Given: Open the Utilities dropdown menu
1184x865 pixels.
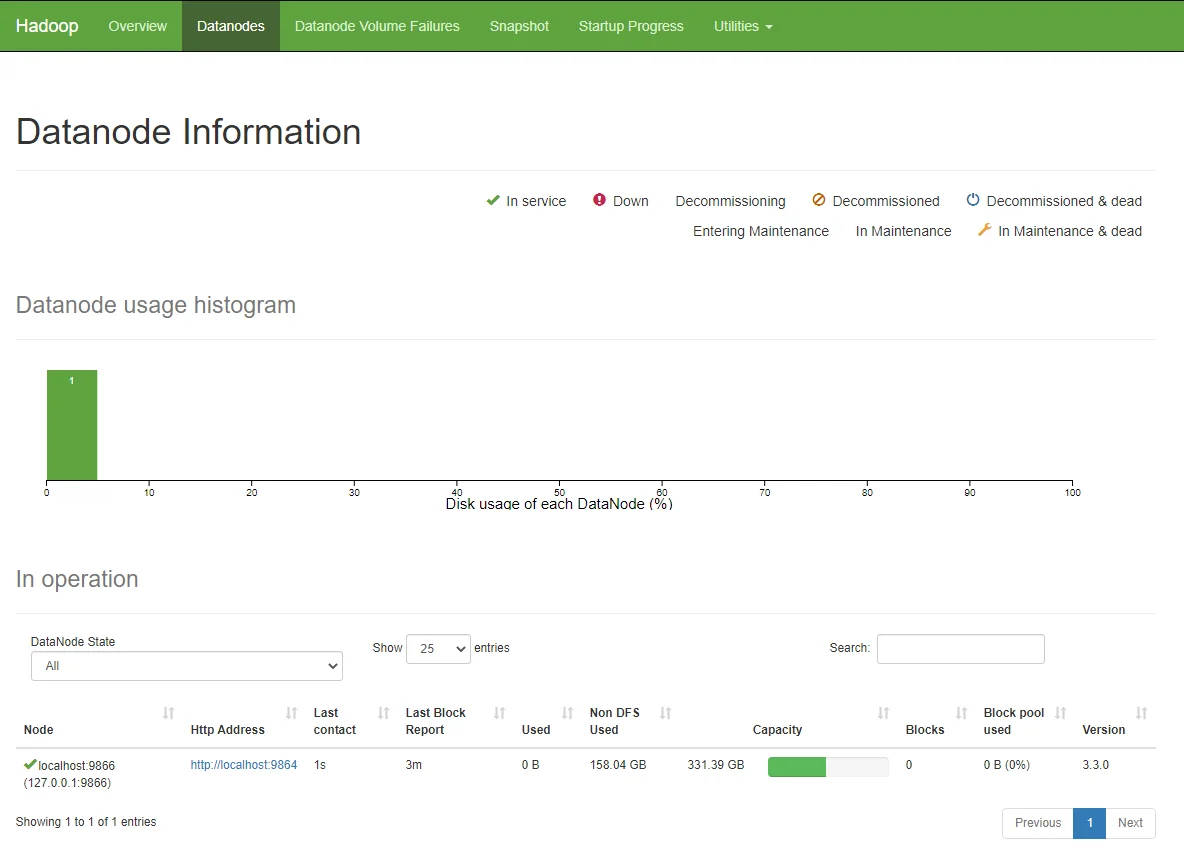Looking at the screenshot, I should (742, 26).
